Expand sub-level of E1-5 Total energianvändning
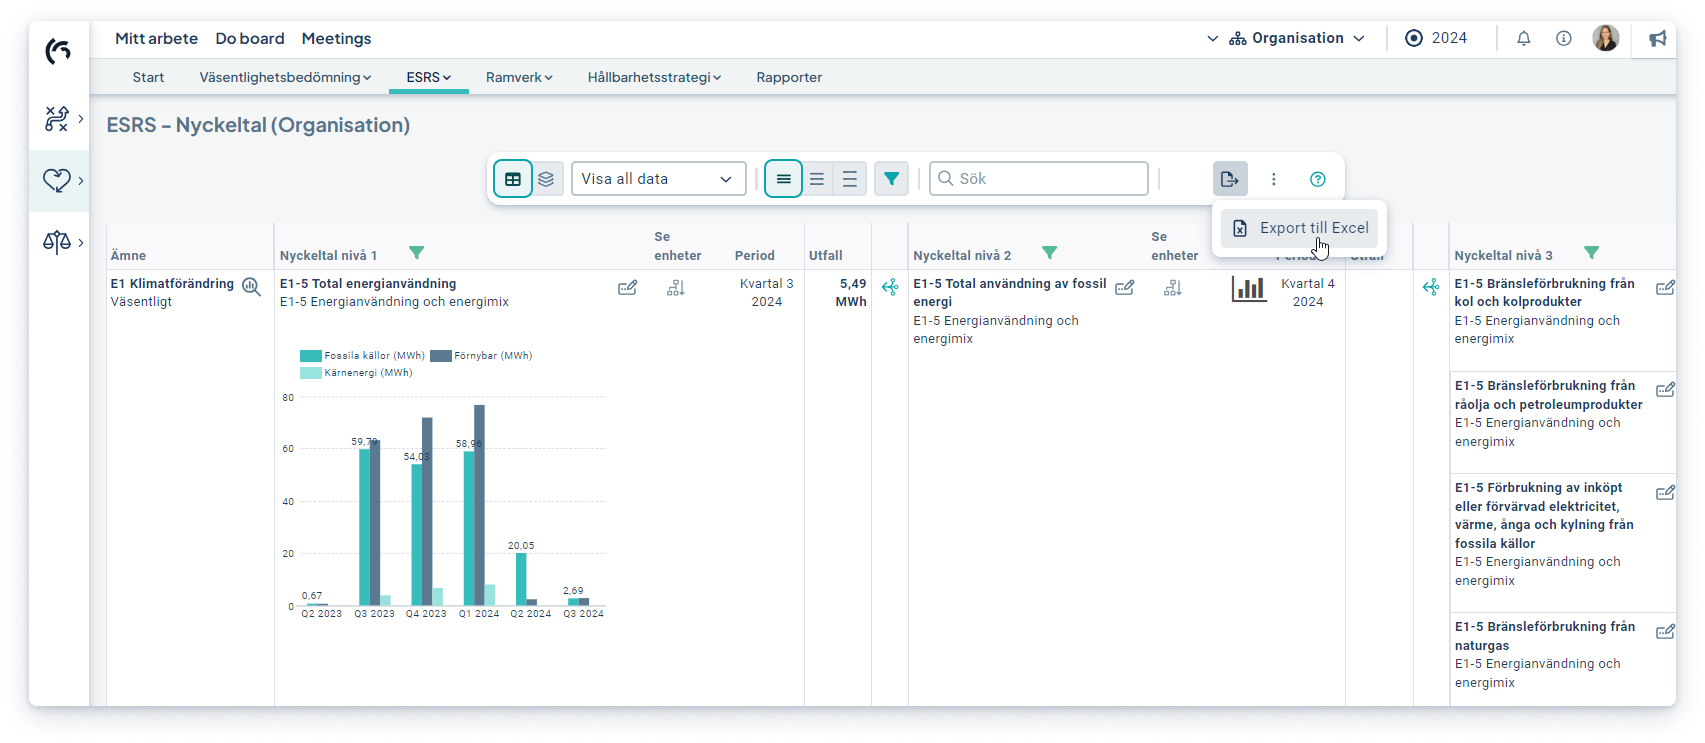 pyautogui.click(x=890, y=288)
